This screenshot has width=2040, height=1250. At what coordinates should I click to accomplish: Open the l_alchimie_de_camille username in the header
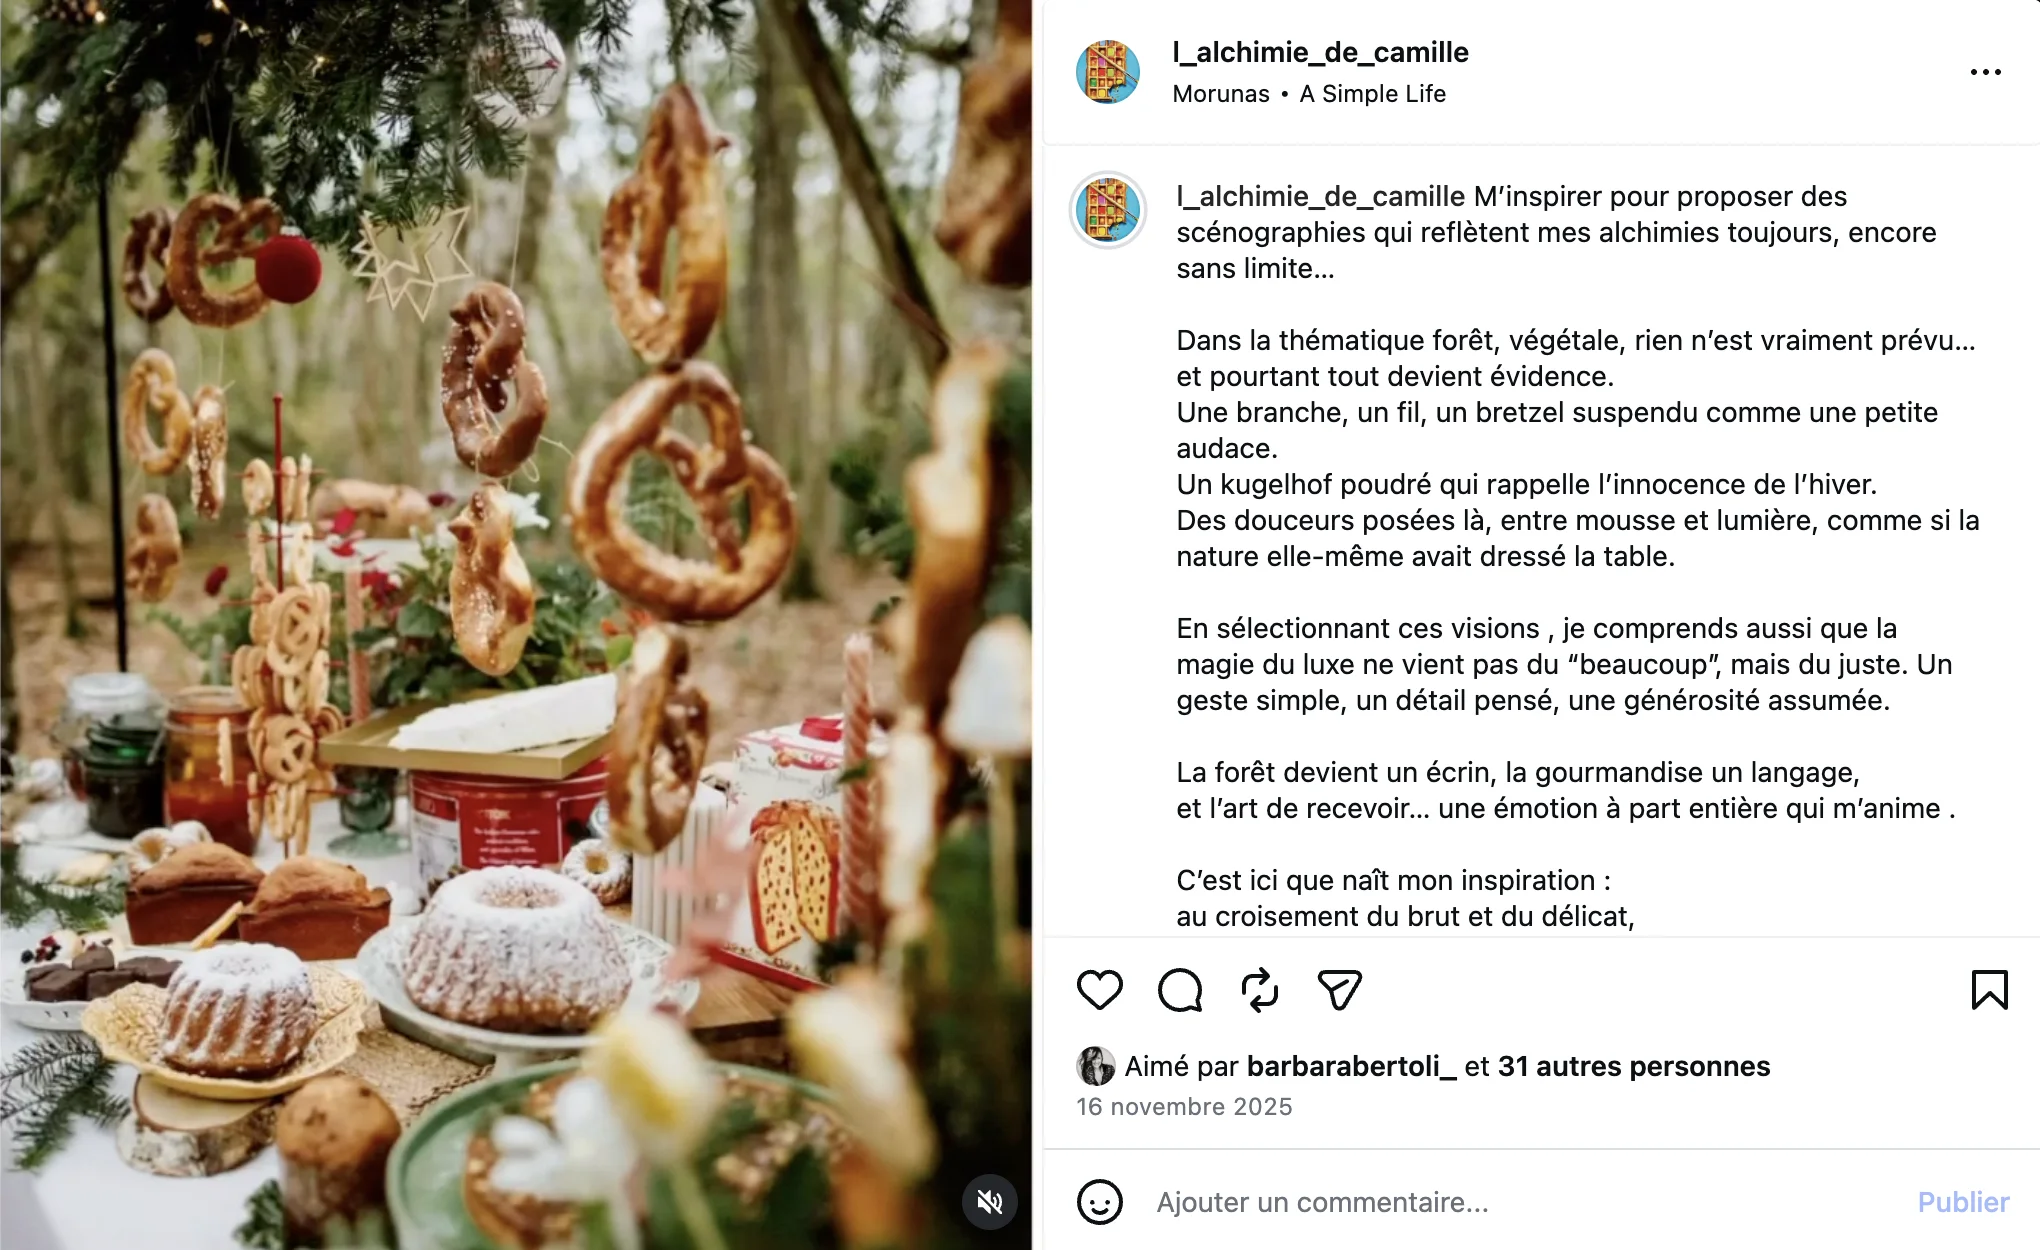tap(1320, 52)
